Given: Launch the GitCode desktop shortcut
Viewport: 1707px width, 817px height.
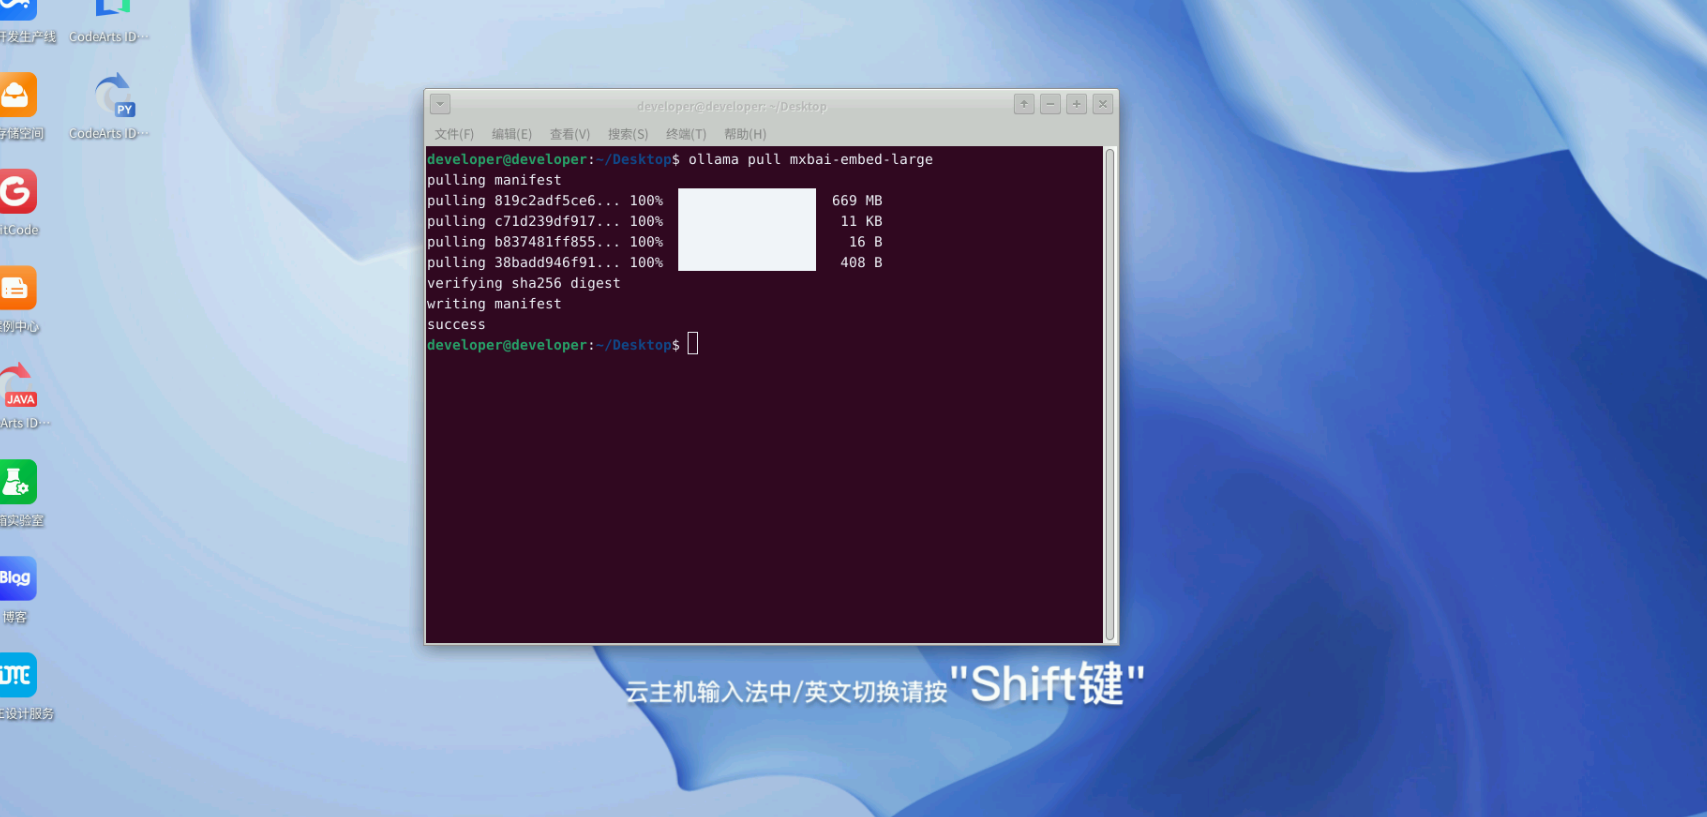Looking at the screenshot, I should (x=17, y=192).
